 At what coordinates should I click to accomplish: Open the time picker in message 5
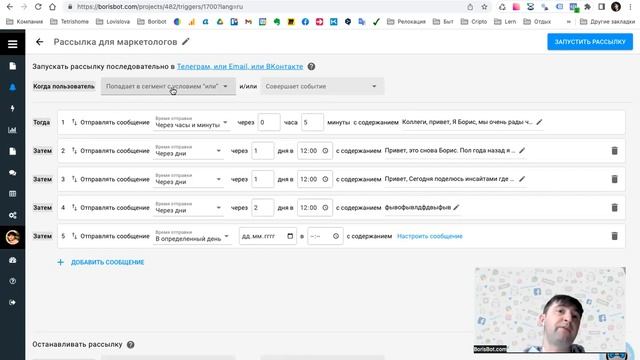coord(336,236)
